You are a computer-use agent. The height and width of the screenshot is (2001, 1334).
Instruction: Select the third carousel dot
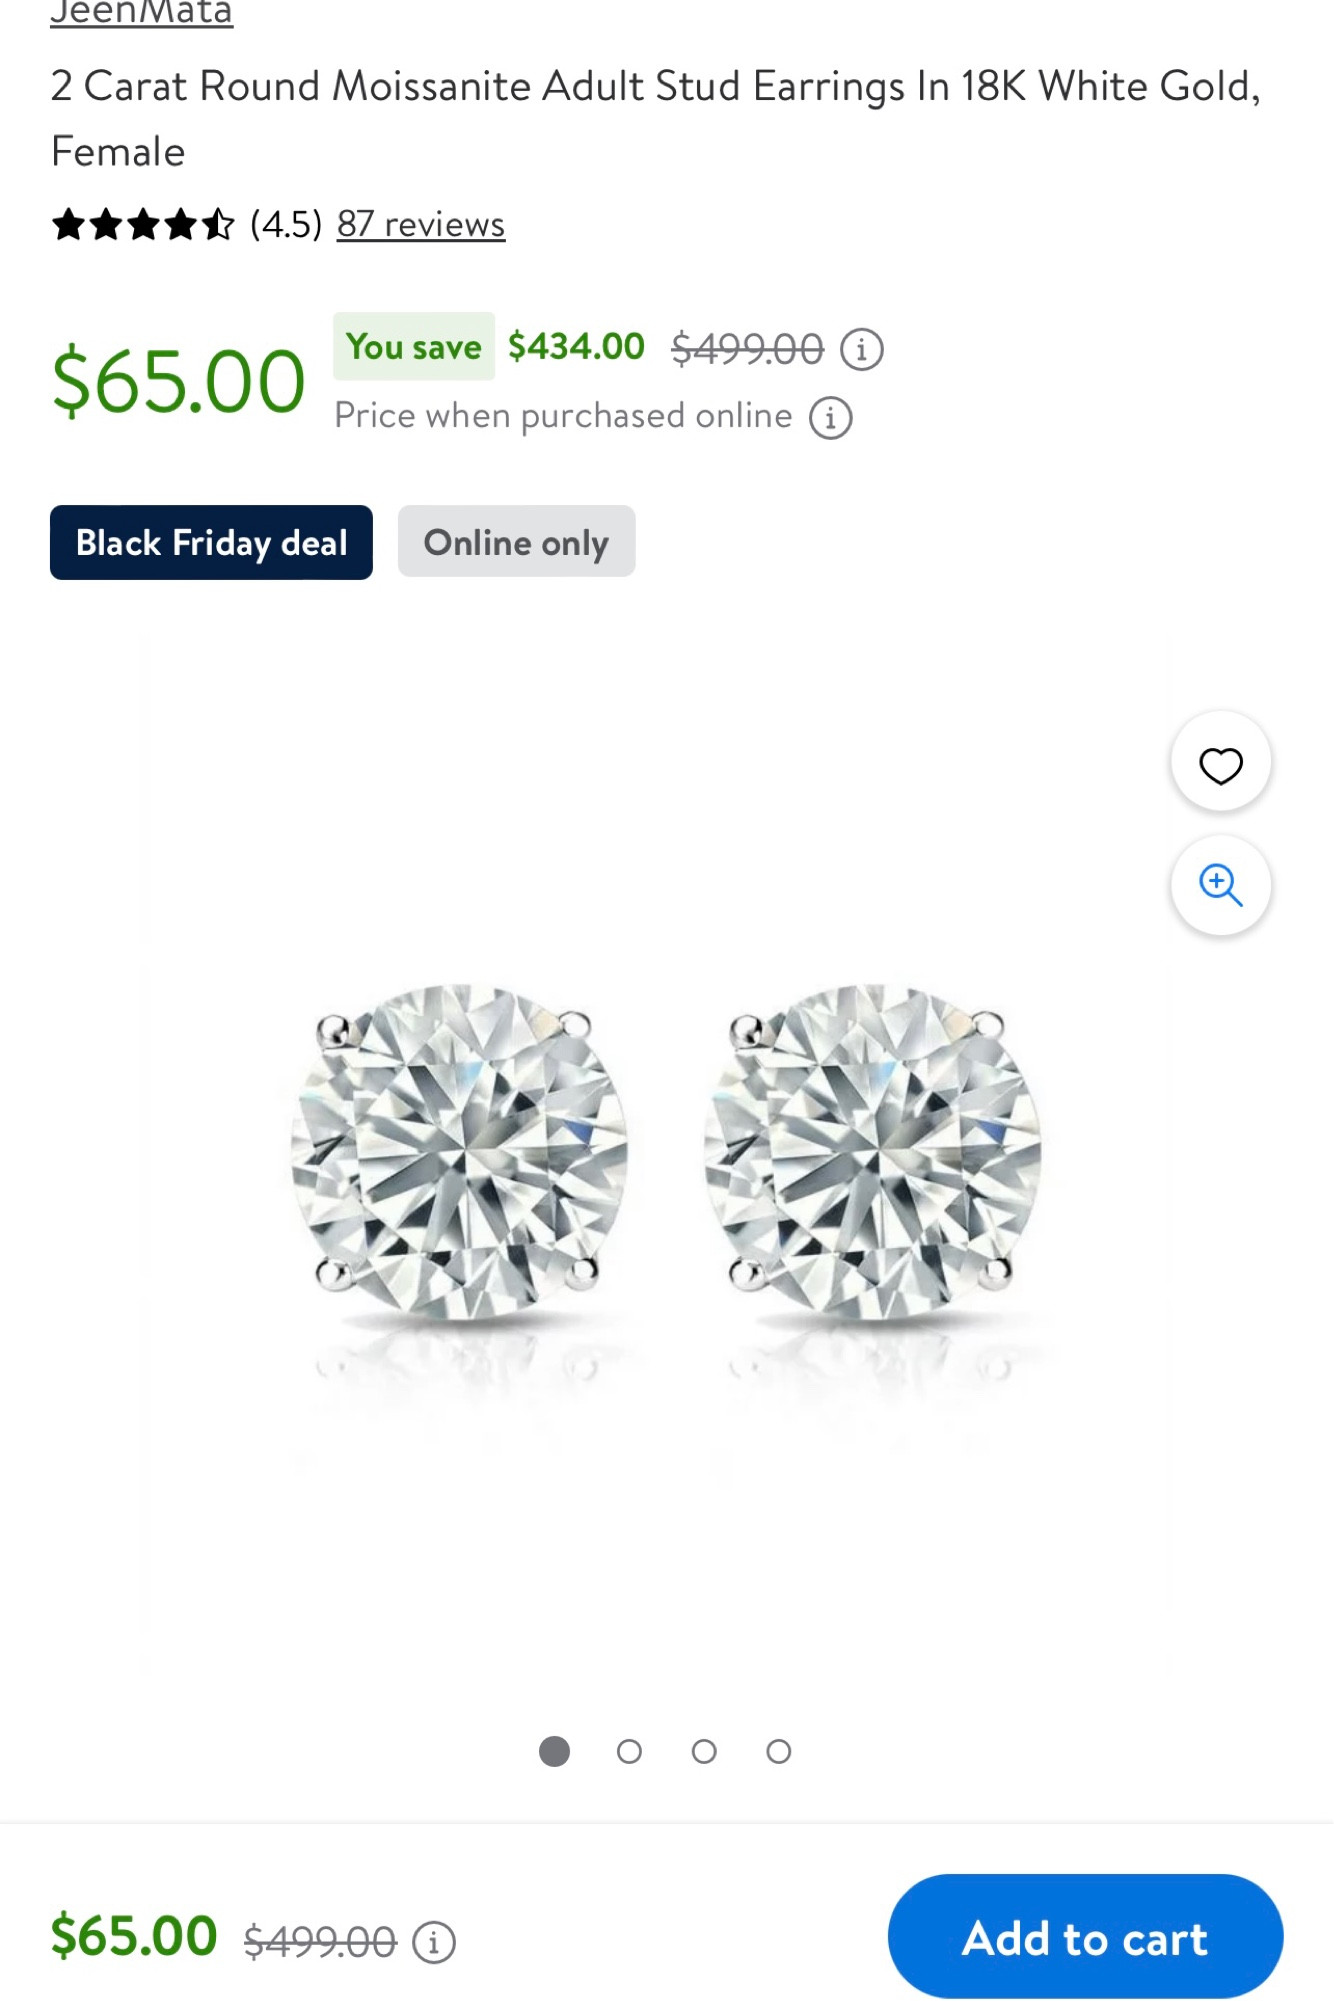pos(704,1752)
